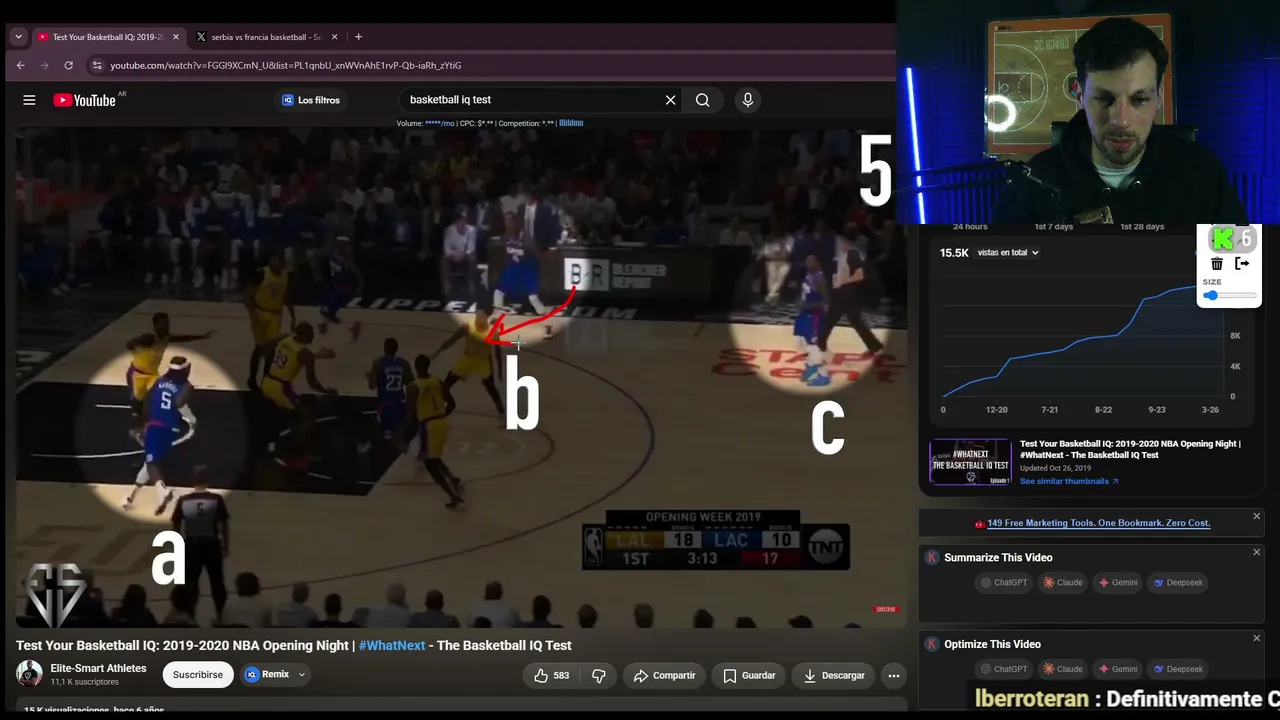
Task: Click the green K logo in overlay
Action: tap(1222, 239)
